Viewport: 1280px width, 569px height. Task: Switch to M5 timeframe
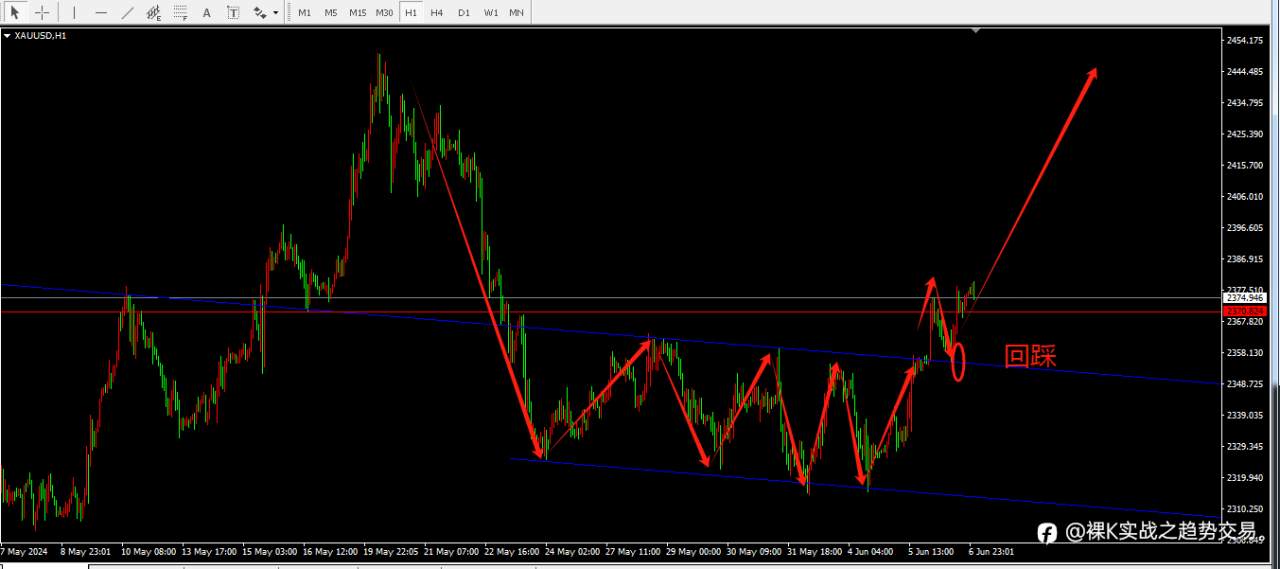(x=331, y=13)
